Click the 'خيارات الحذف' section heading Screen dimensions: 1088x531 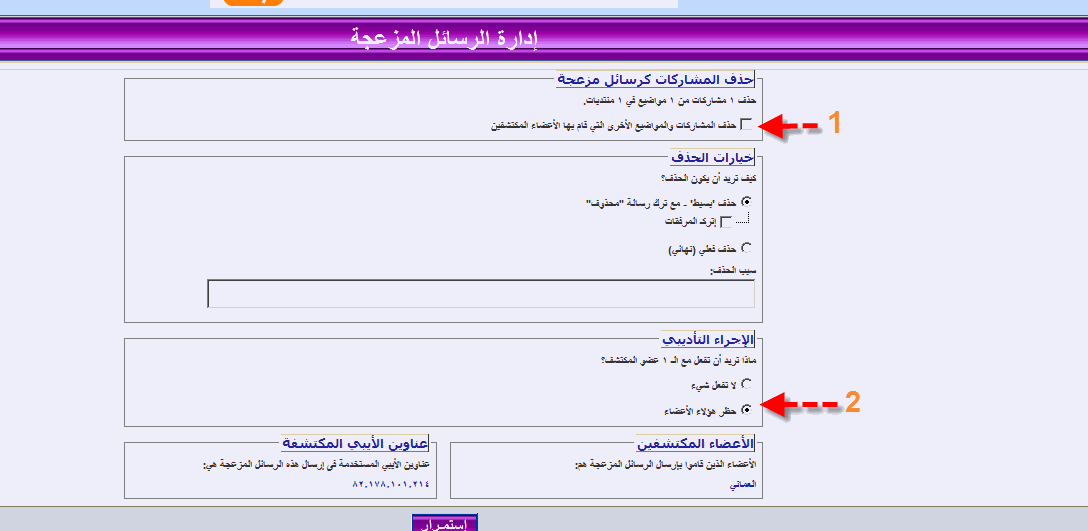pyautogui.click(x=712, y=157)
